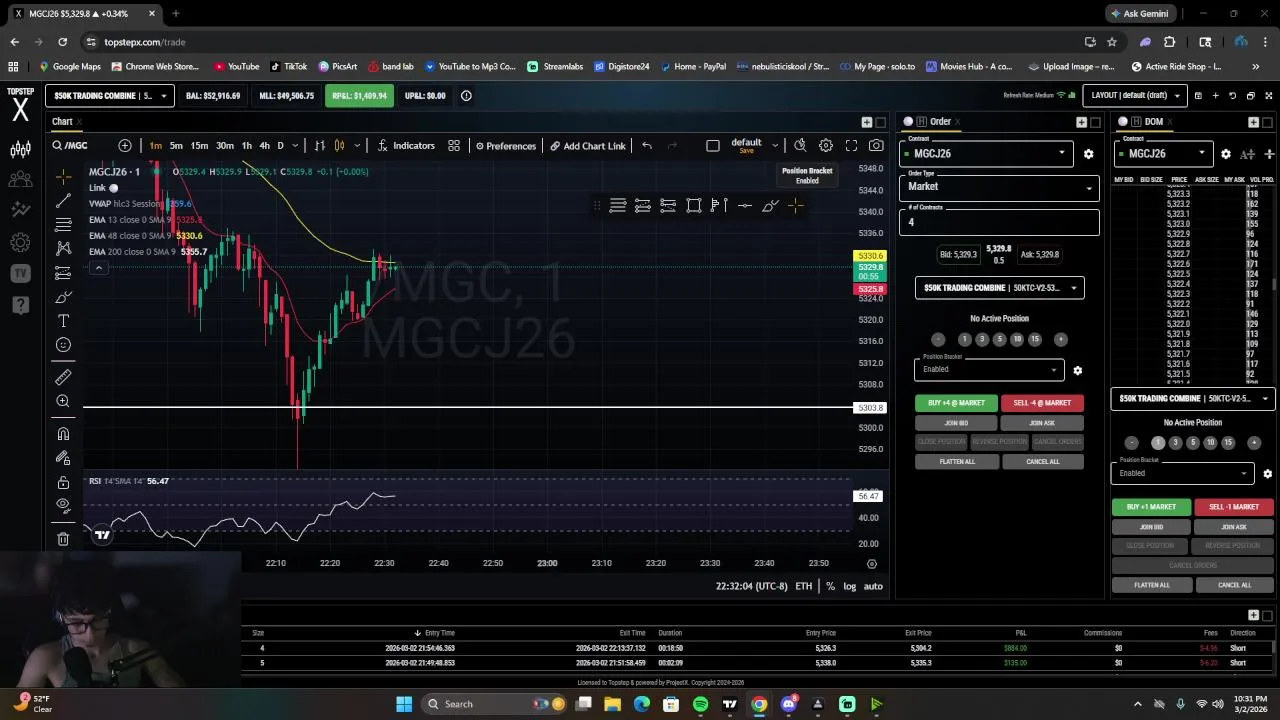The width and height of the screenshot is (1280, 720).
Task: Click the account info circle icon
Action: click(466, 96)
